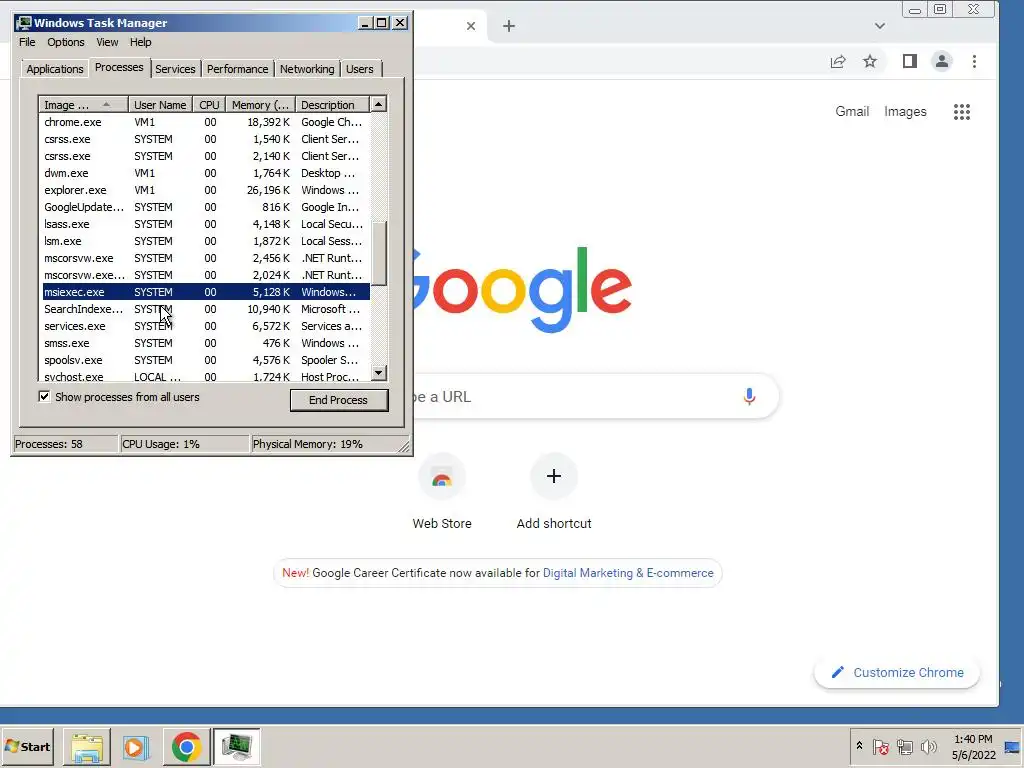1024x768 pixels.
Task: Sort by Description column header
Action: [332, 104]
